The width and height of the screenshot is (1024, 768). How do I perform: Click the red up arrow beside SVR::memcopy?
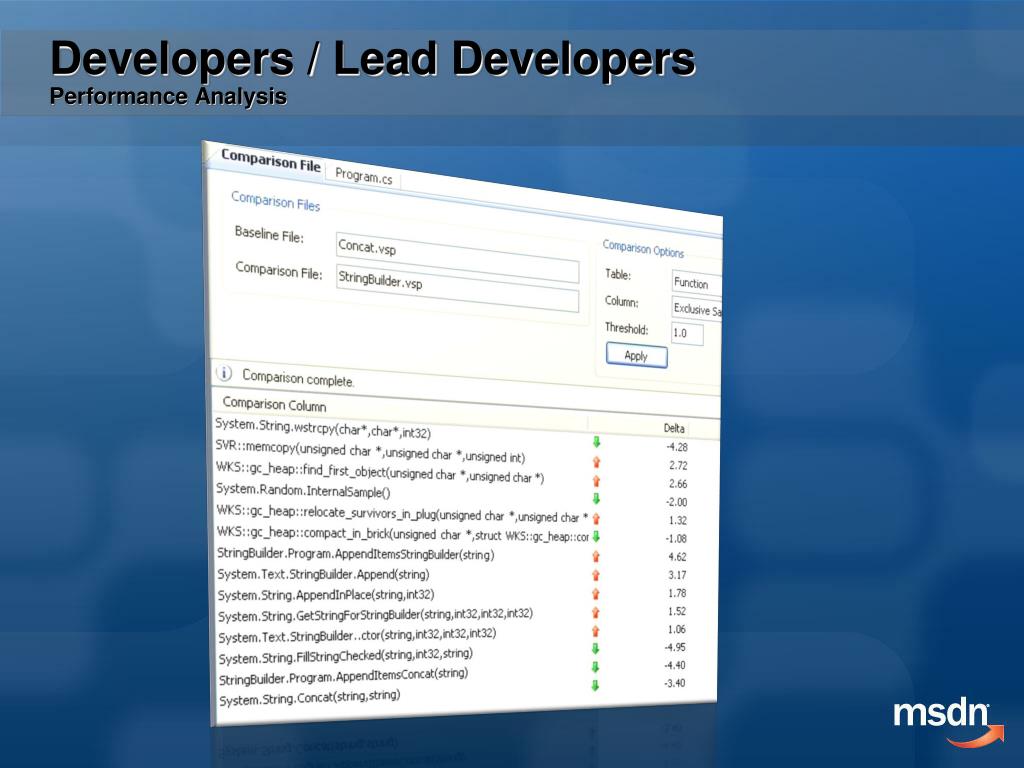click(x=596, y=462)
